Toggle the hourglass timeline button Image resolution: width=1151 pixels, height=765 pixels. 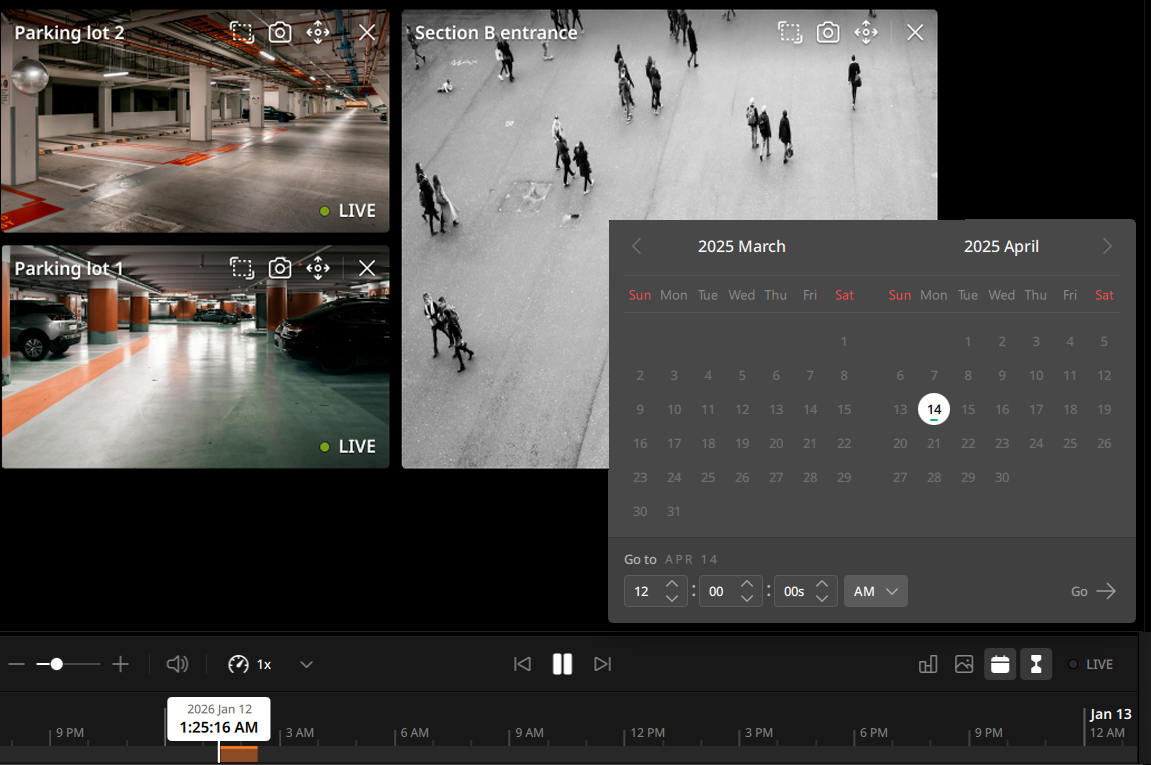click(x=1036, y=664)
